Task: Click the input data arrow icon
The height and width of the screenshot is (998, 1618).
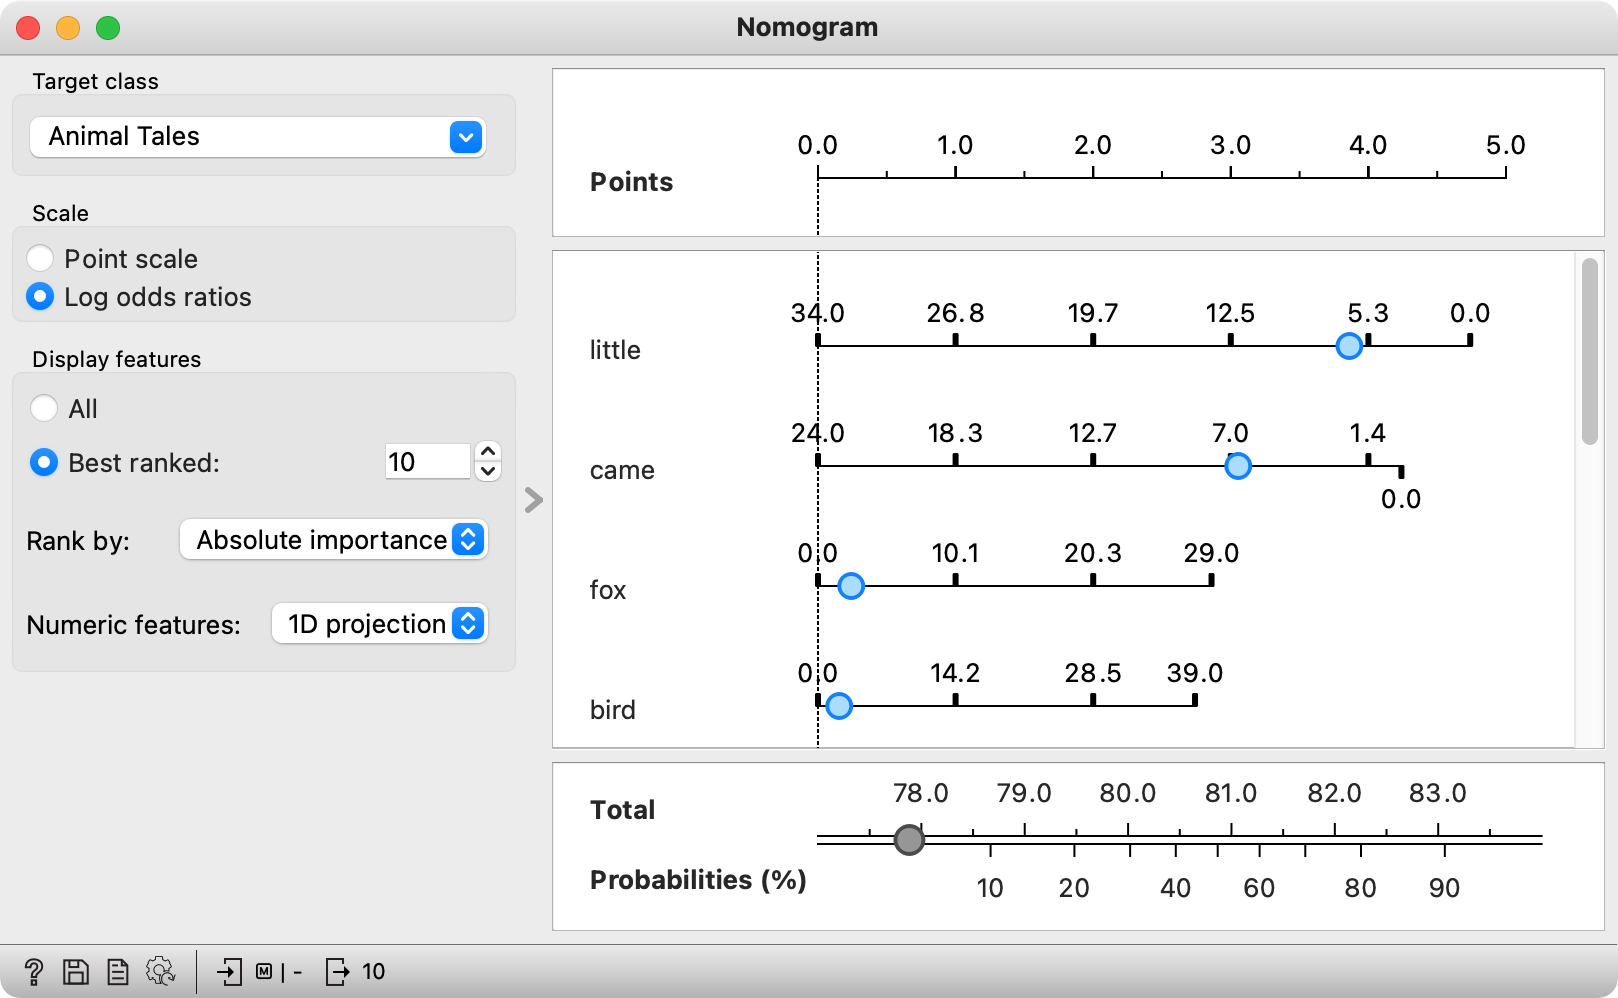Action: click(x=230, y=971)
